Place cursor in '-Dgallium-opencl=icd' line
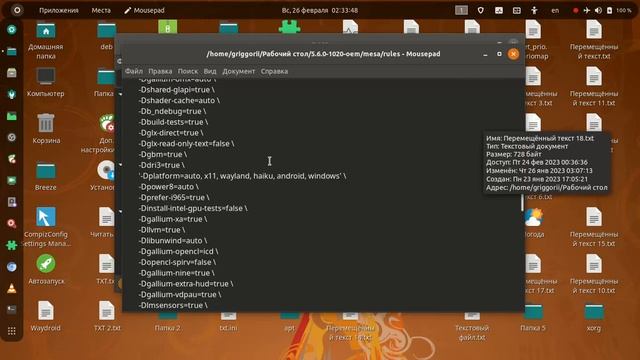 178,251
